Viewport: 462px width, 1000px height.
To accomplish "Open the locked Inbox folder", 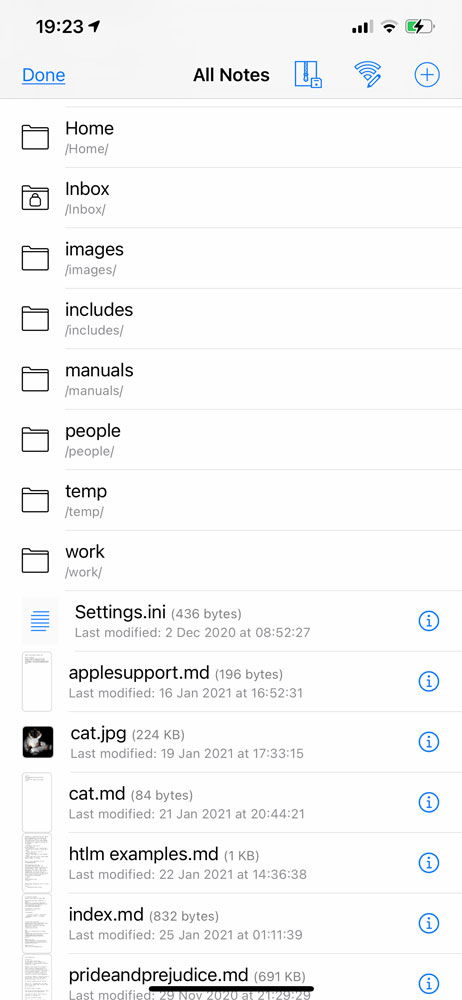I will (x=231, y=198).
